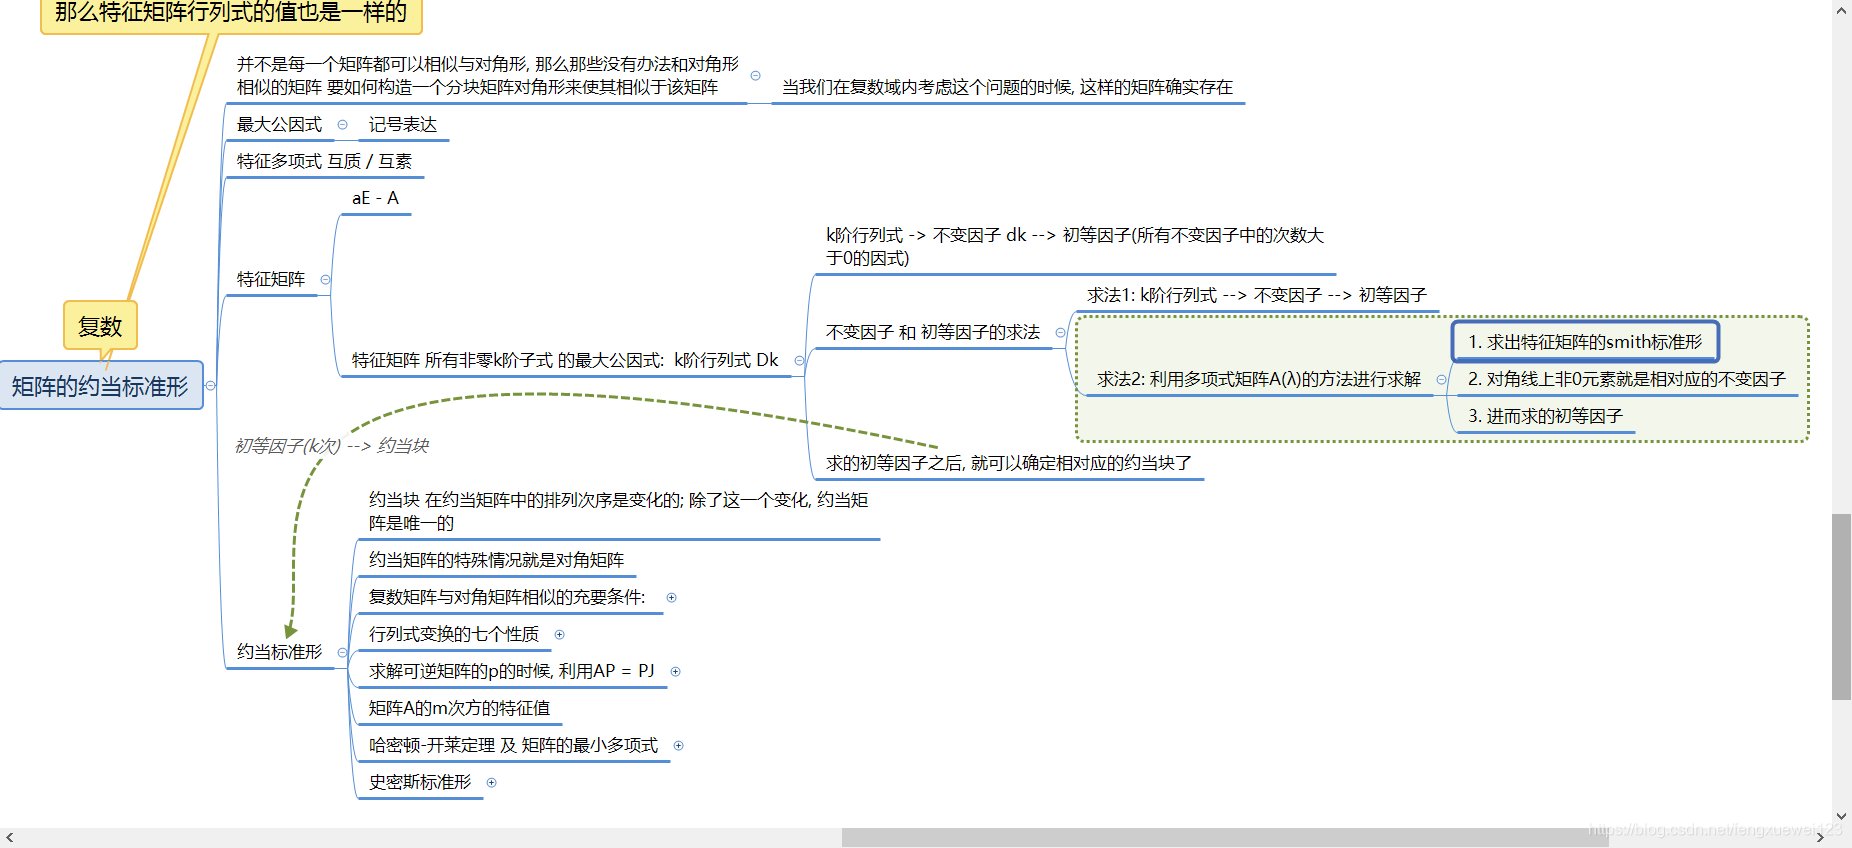The height and width of the screenshot is (848, 1852).
Task: Select node k阶行列式 -> 不变因子 dk
Action: 1075,247
